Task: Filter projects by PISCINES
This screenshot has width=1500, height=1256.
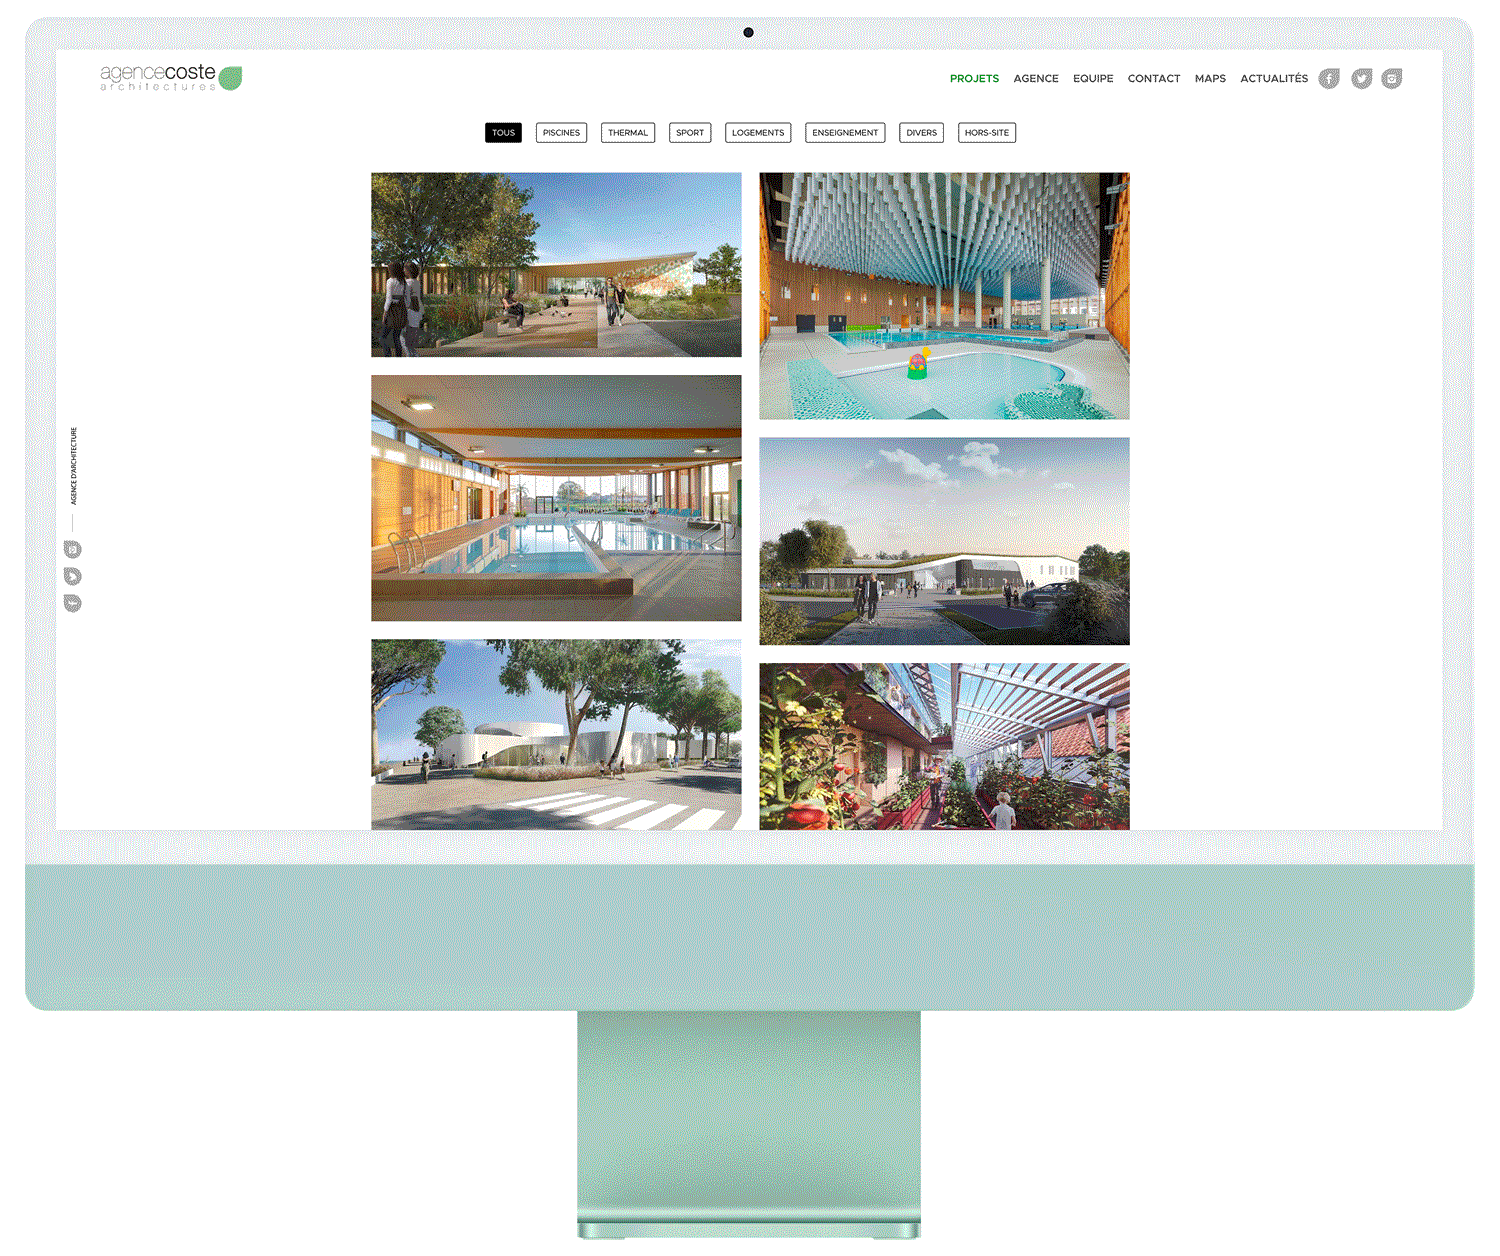Action: (x=561, y=133)
